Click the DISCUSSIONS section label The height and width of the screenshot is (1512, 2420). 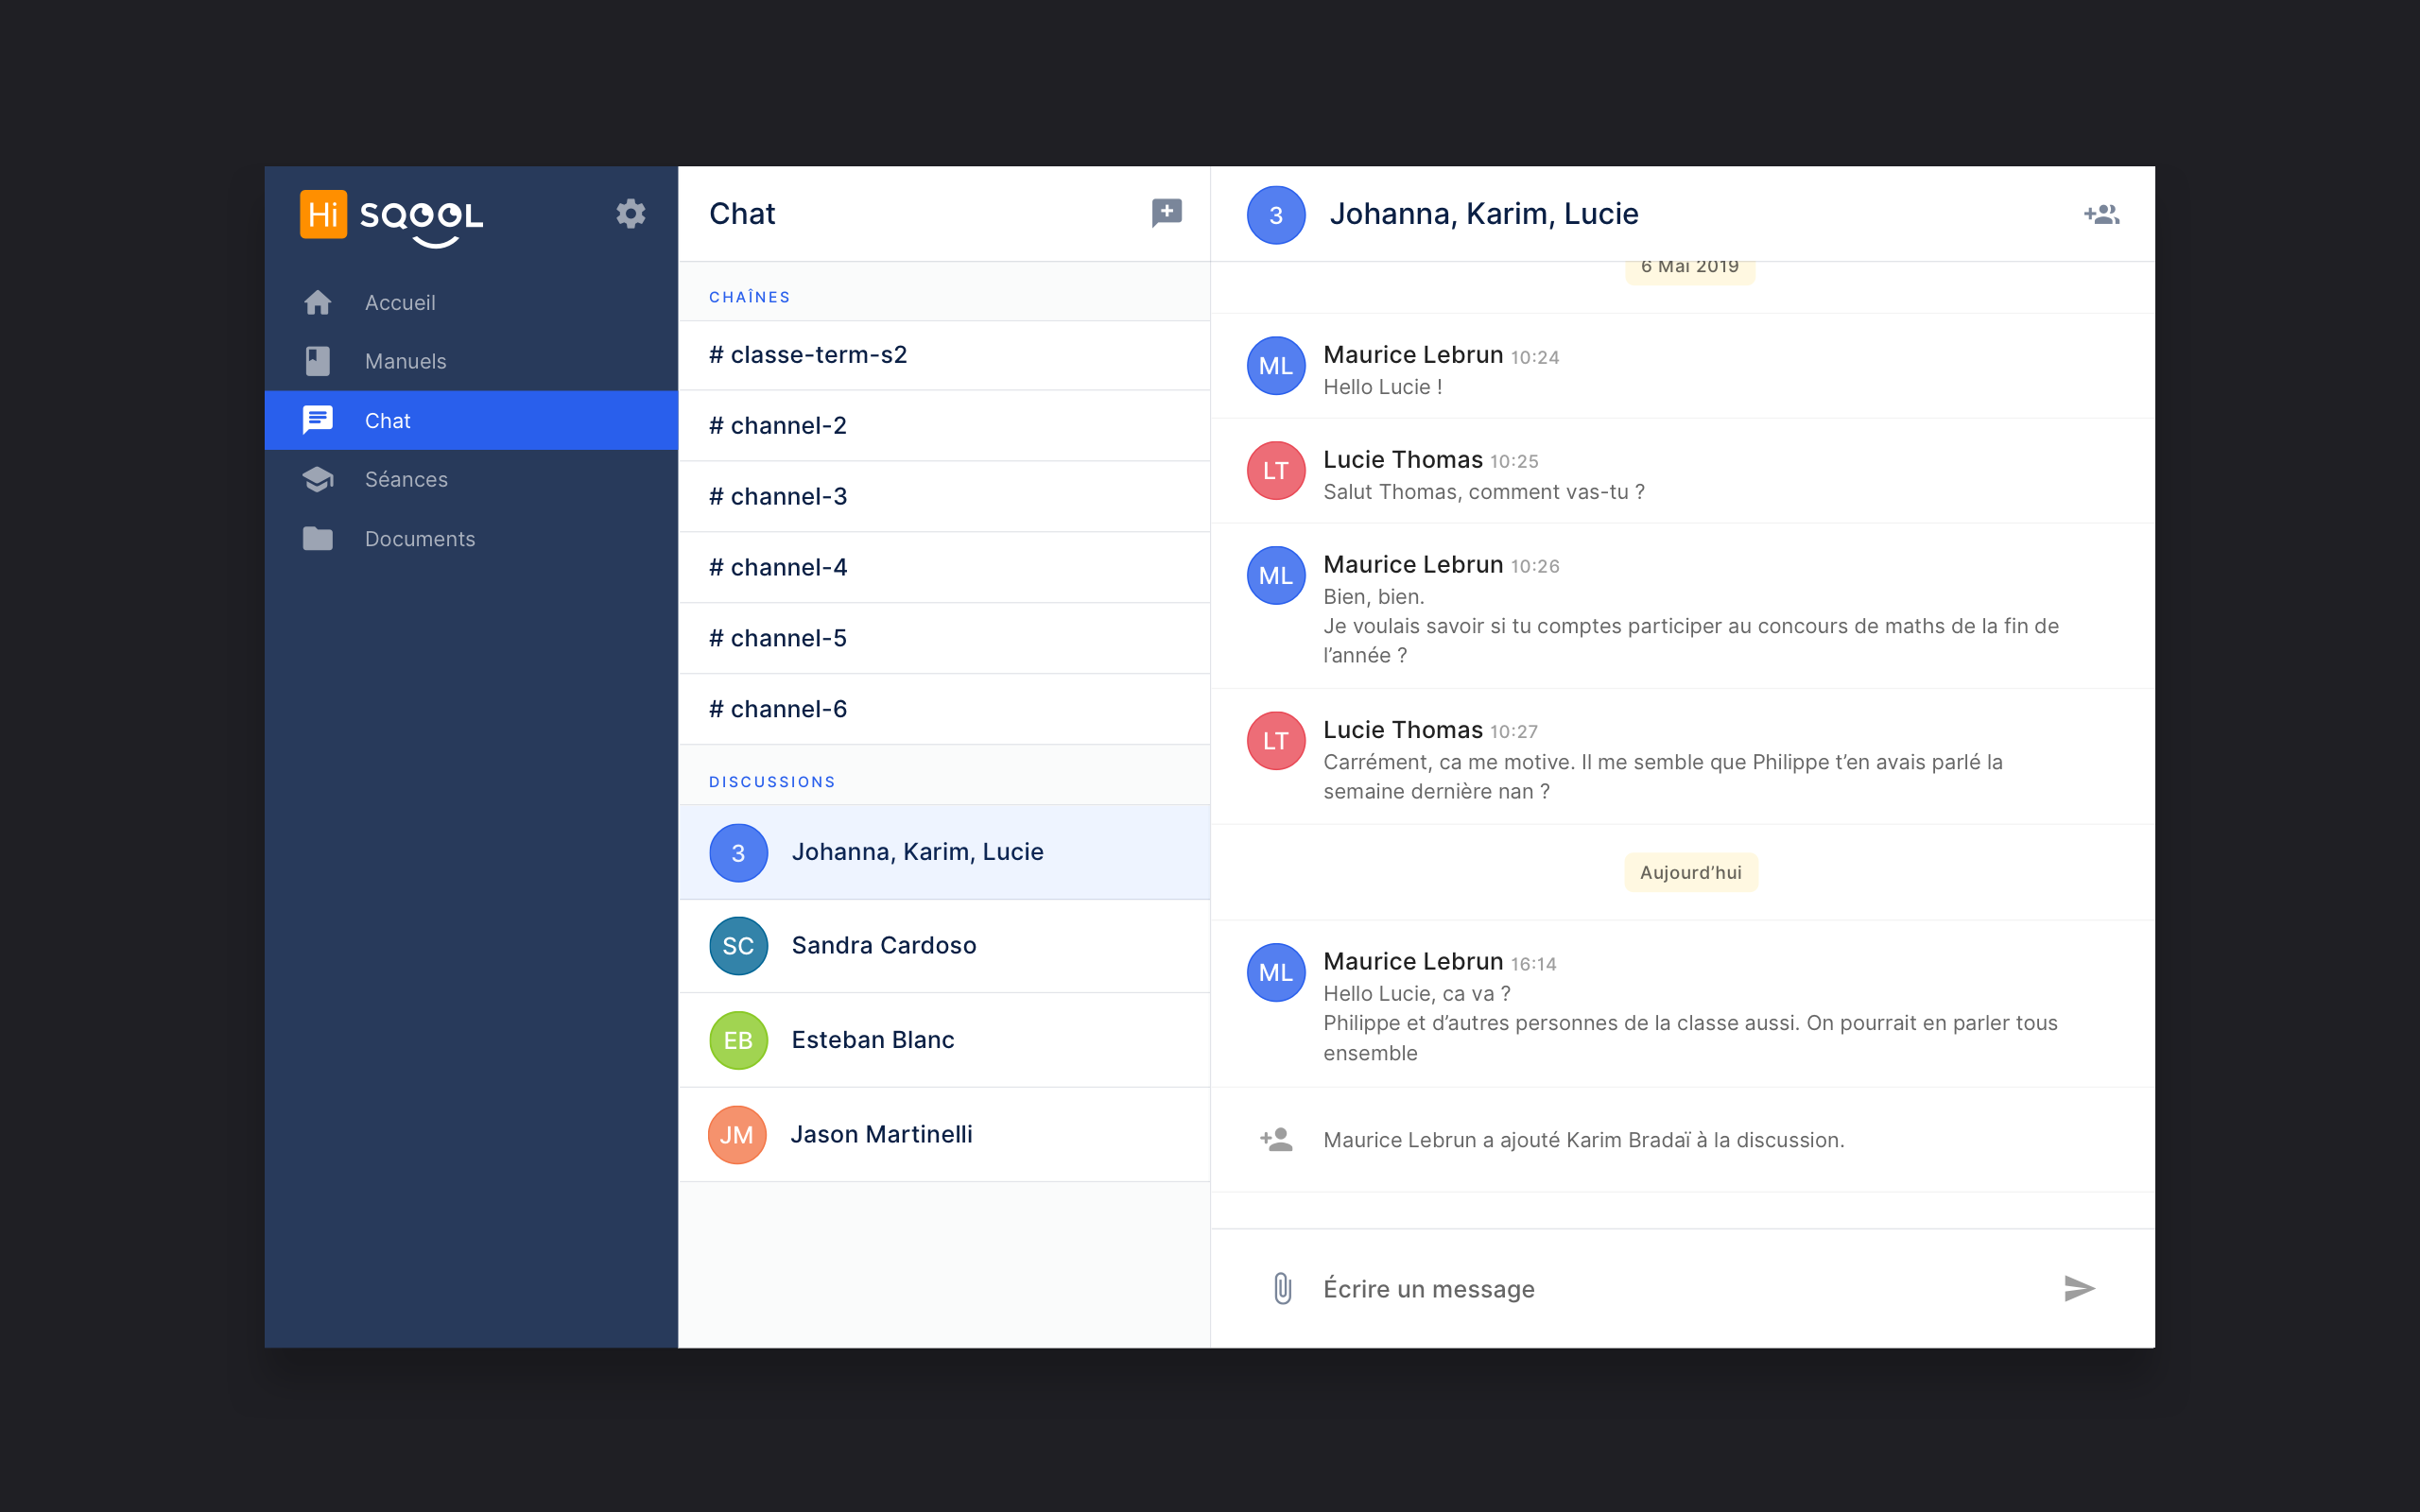tap(772, 782)
